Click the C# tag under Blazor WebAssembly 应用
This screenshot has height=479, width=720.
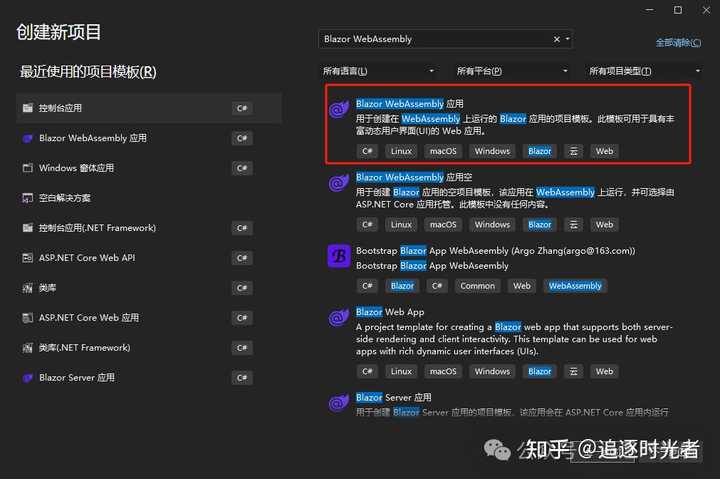[367, 151]
